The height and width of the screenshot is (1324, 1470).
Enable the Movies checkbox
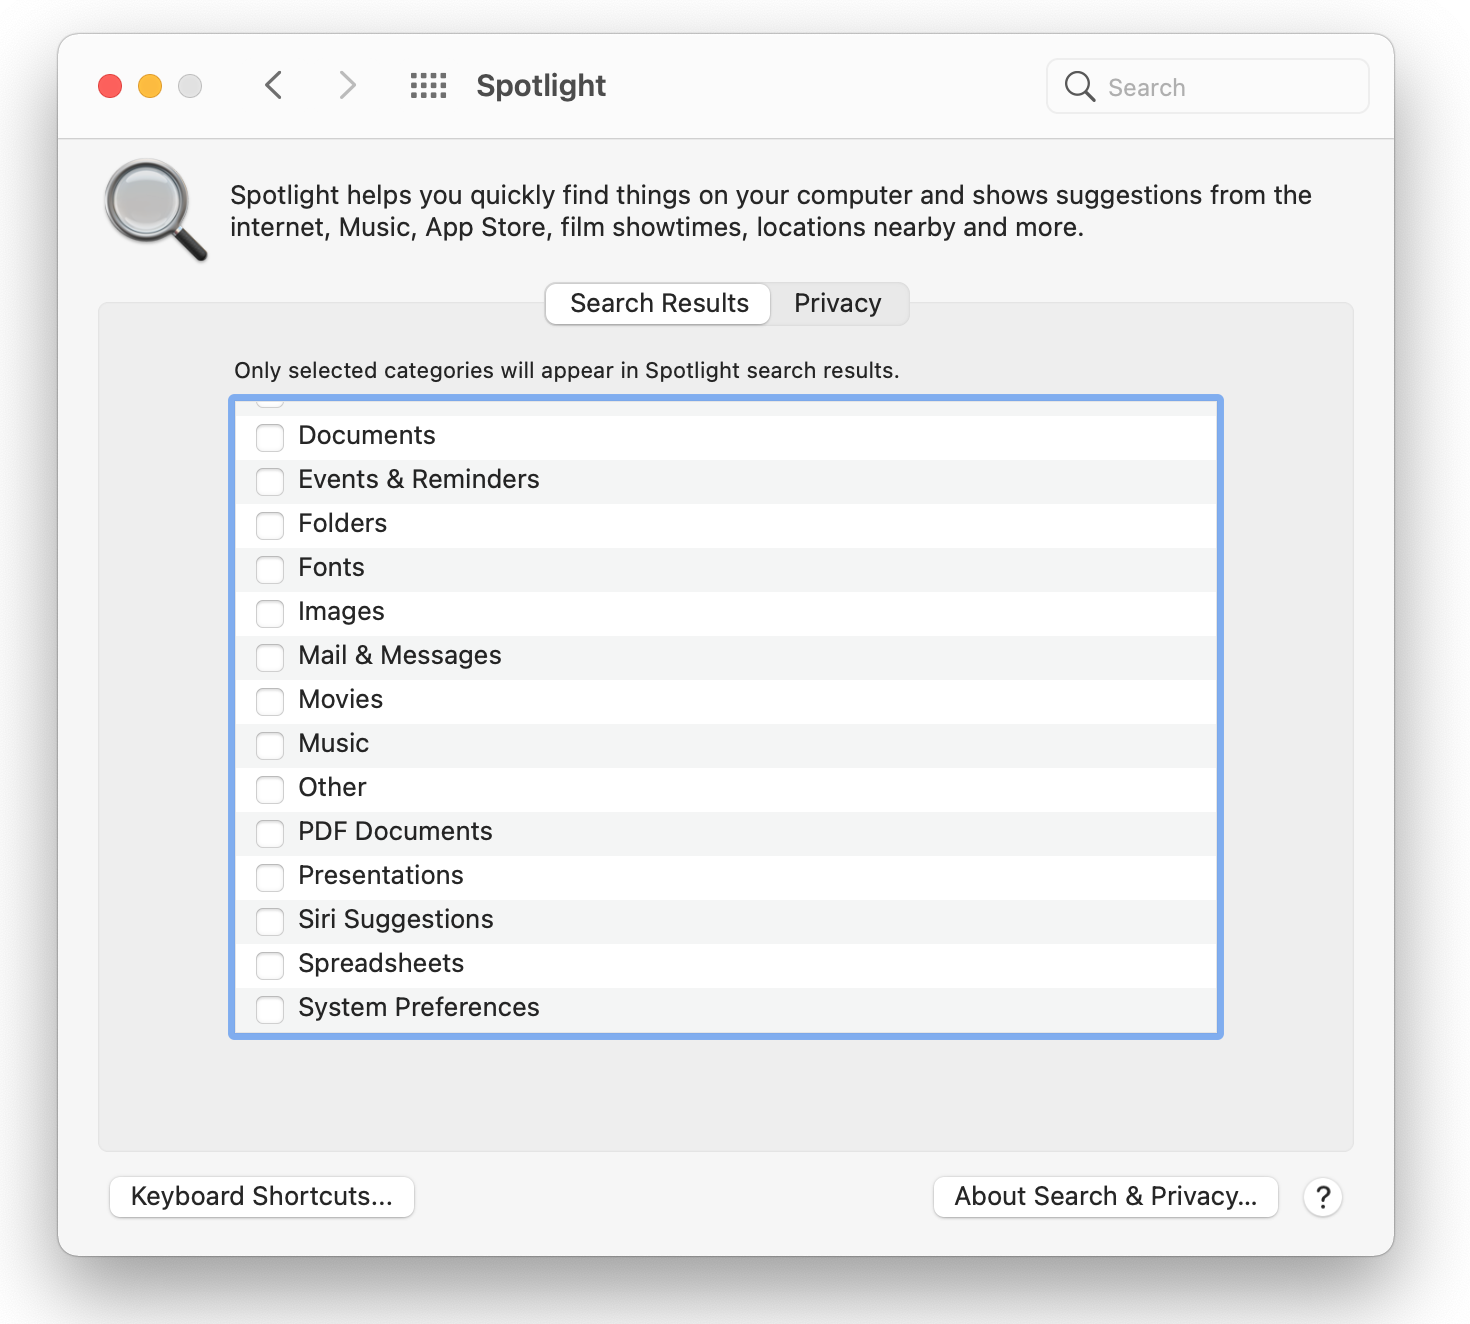click(x=270, y=701)
